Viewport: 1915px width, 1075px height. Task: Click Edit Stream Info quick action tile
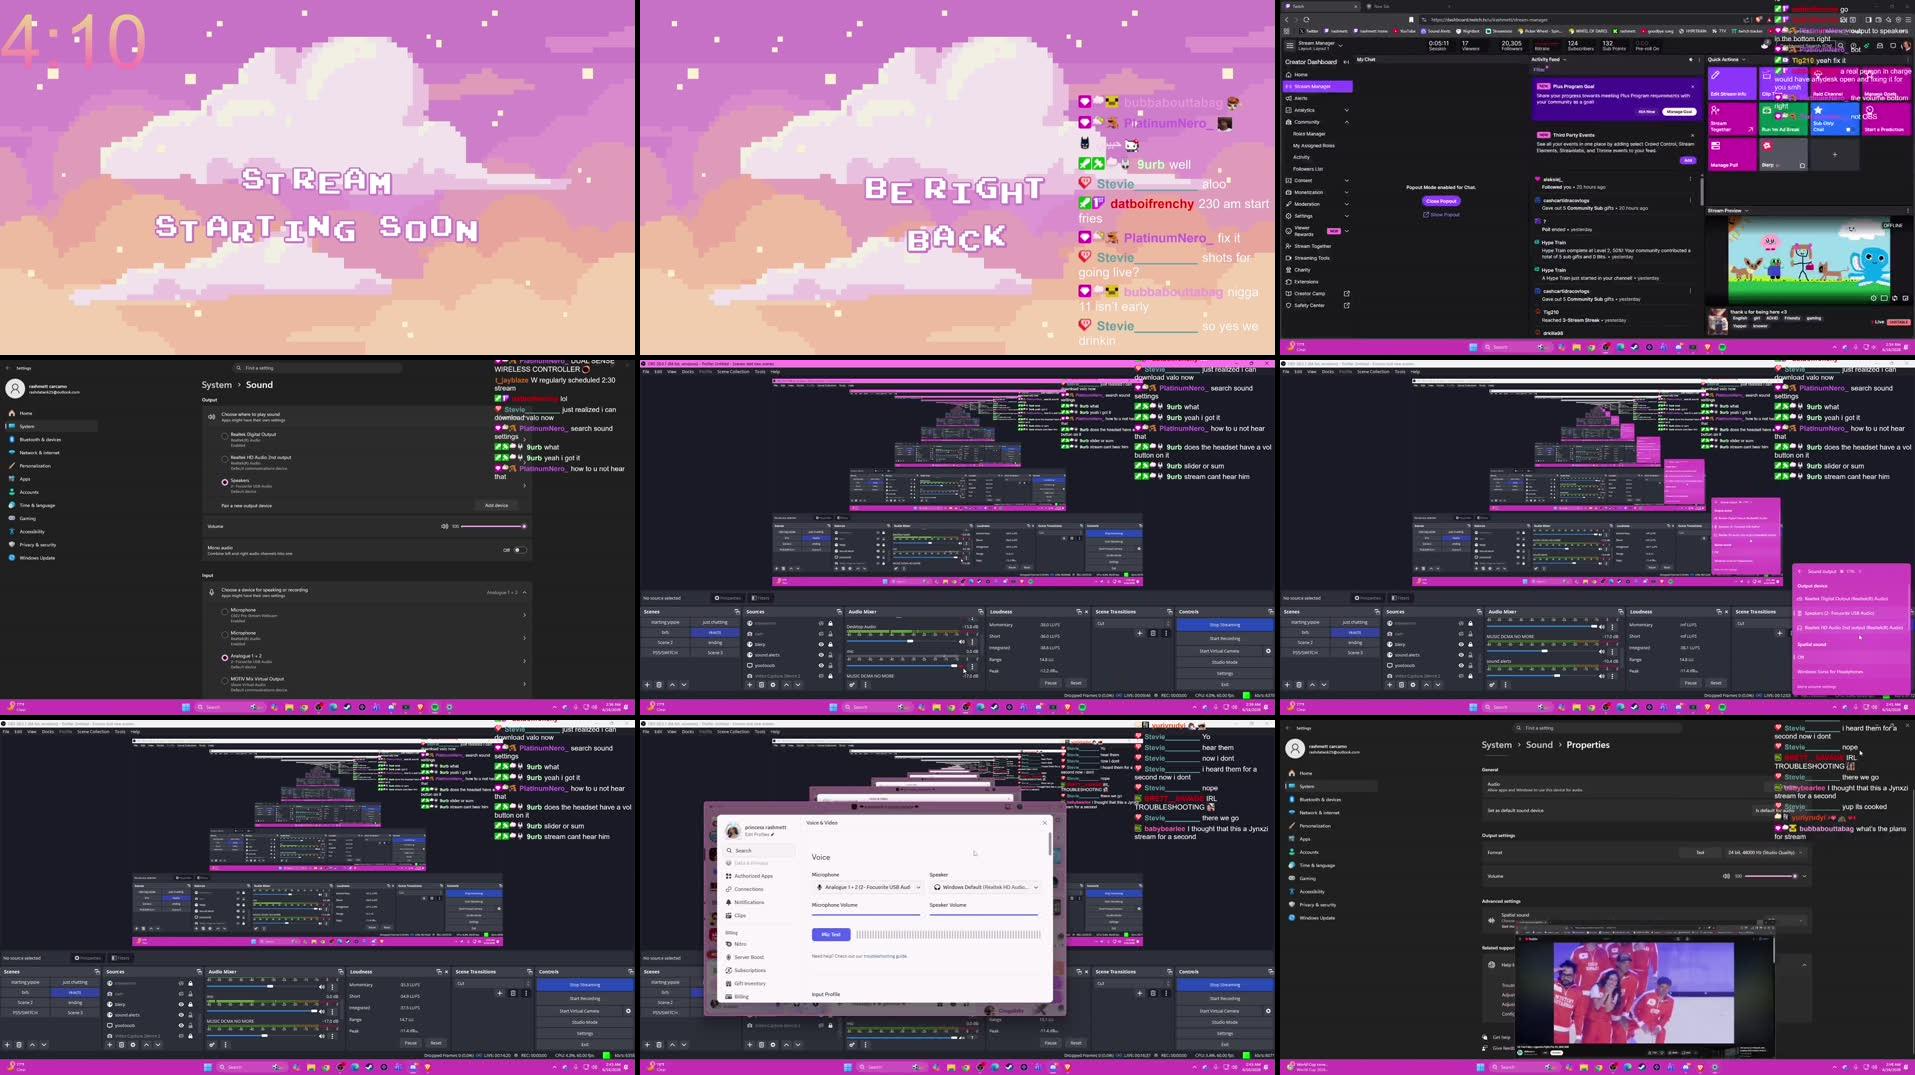coord(1731,82)
